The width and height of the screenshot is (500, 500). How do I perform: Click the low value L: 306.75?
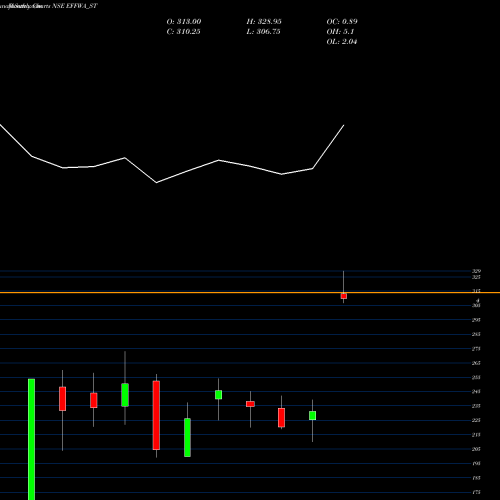click(x=263, y=32)
